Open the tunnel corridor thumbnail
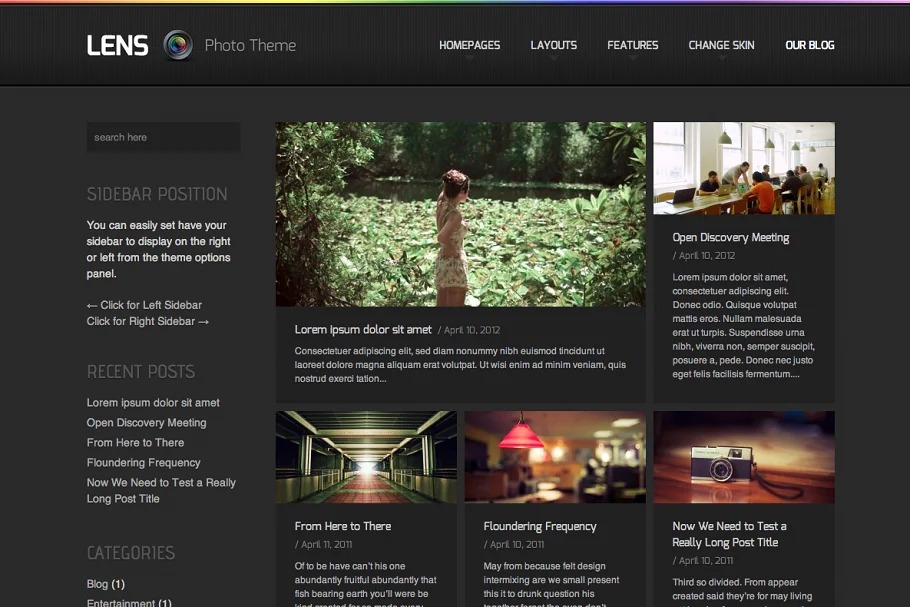Viewport: 910px width, 607px height. point(366,457)
